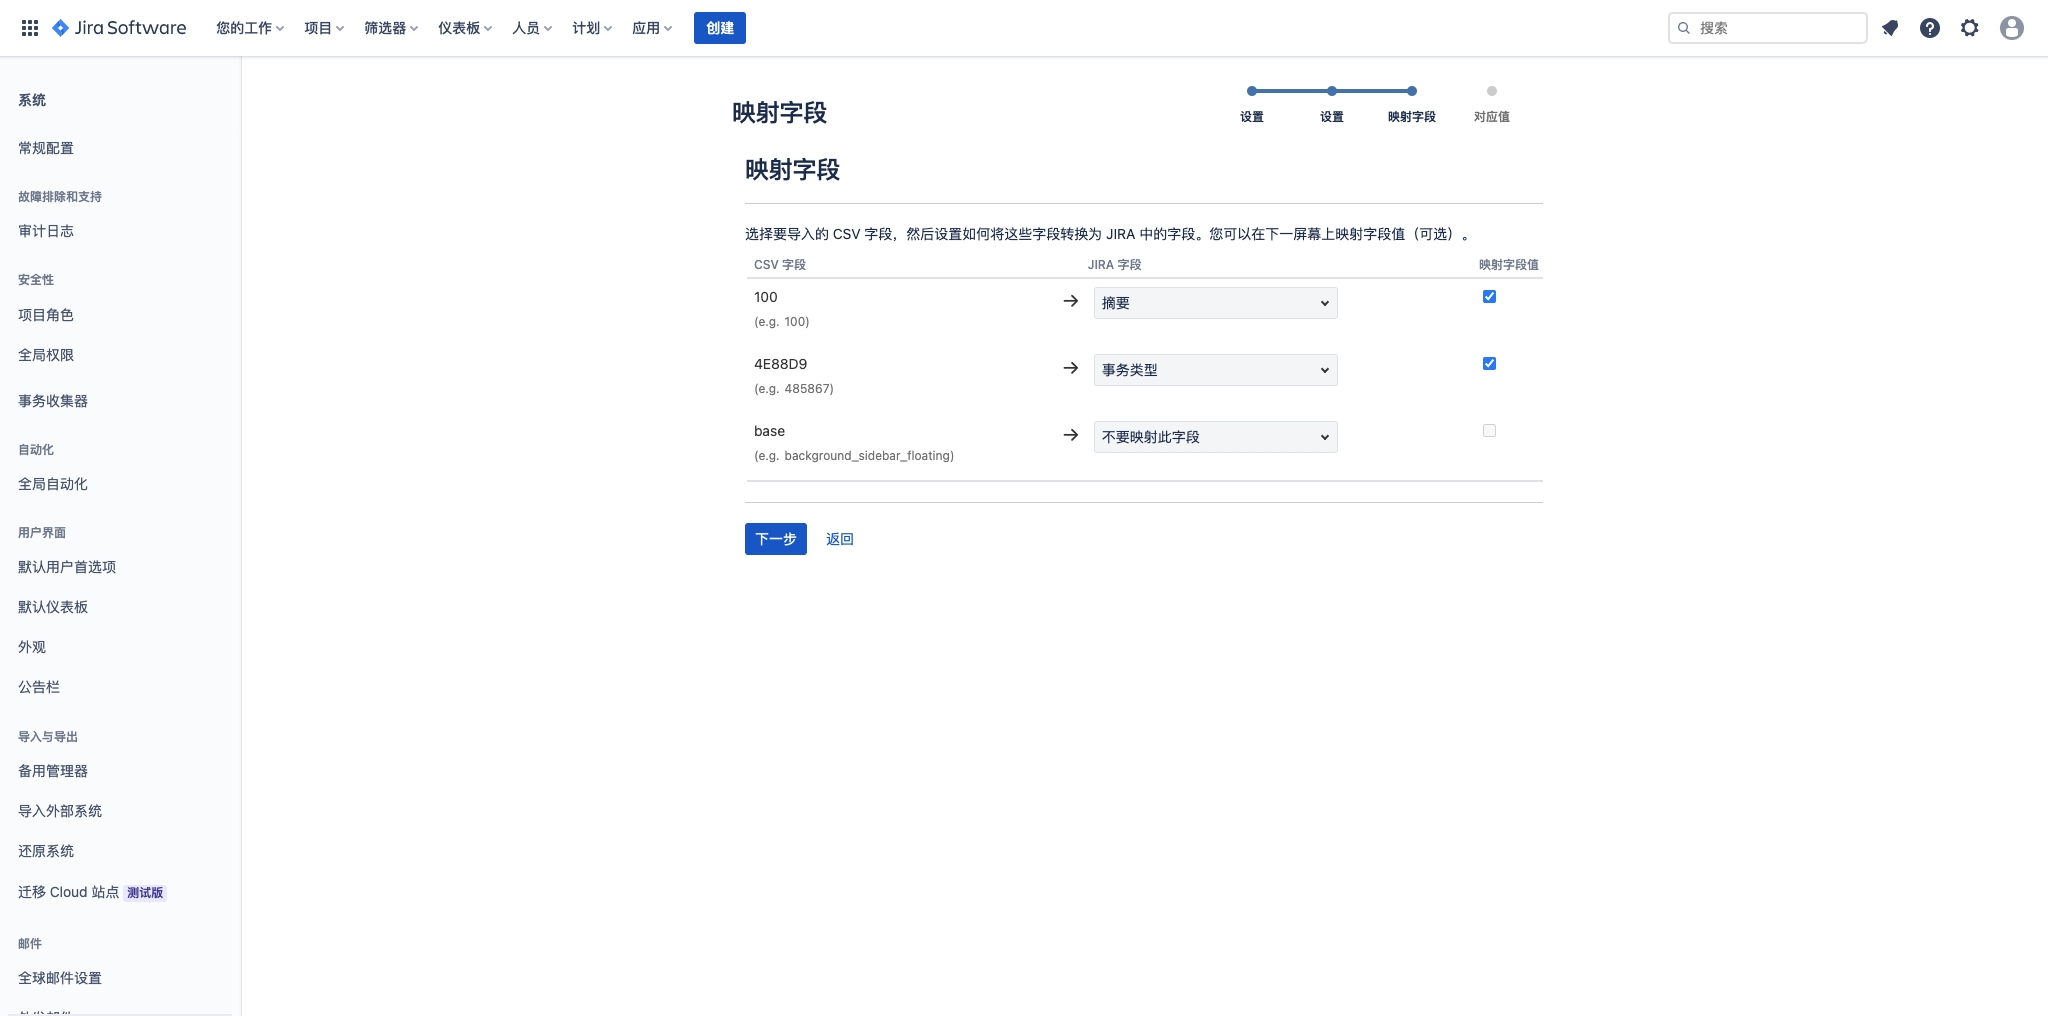The height and width of the screenshot is (1016, 2048).
Task: Open 公告栏 in sidebar
Action: pyautogui.click(x=39, y=687)
